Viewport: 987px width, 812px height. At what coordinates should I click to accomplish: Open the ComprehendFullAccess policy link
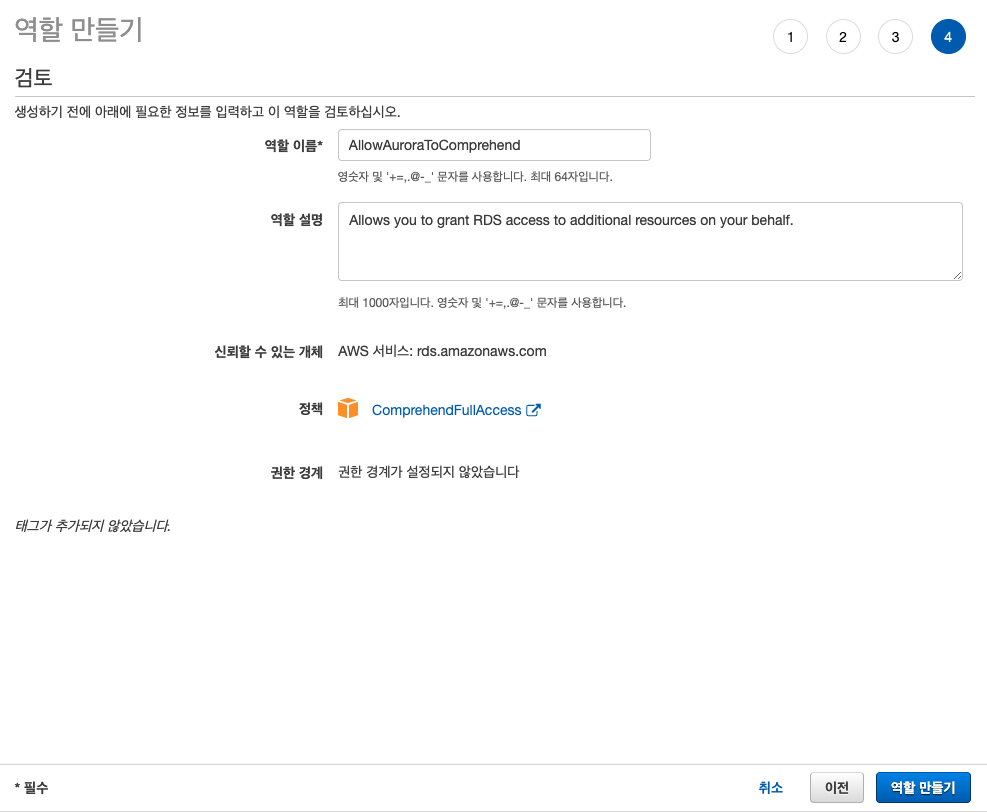click(x=446, y=410)
